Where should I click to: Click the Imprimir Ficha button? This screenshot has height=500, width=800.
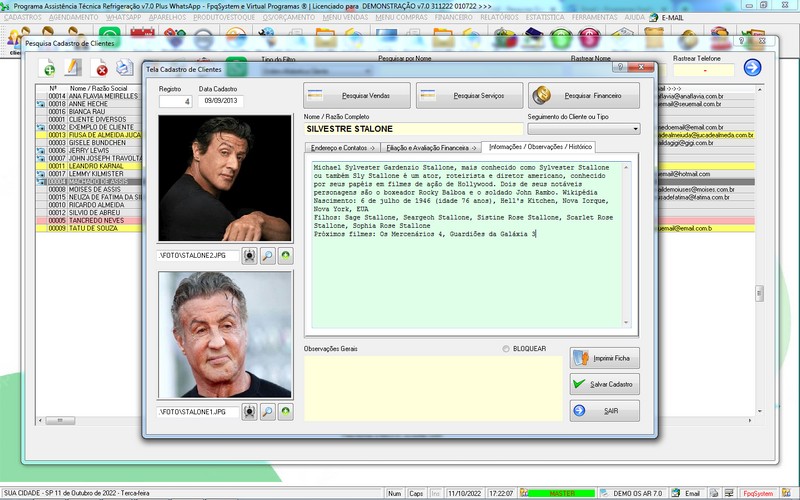604,357
